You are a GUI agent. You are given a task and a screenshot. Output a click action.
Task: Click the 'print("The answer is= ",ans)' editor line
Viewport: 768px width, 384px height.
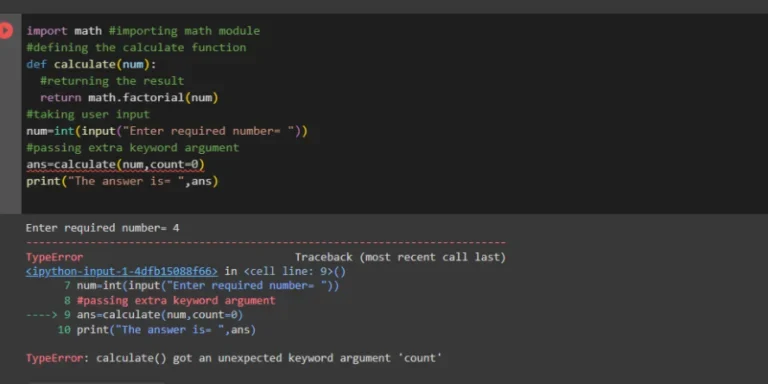(122, 181)
